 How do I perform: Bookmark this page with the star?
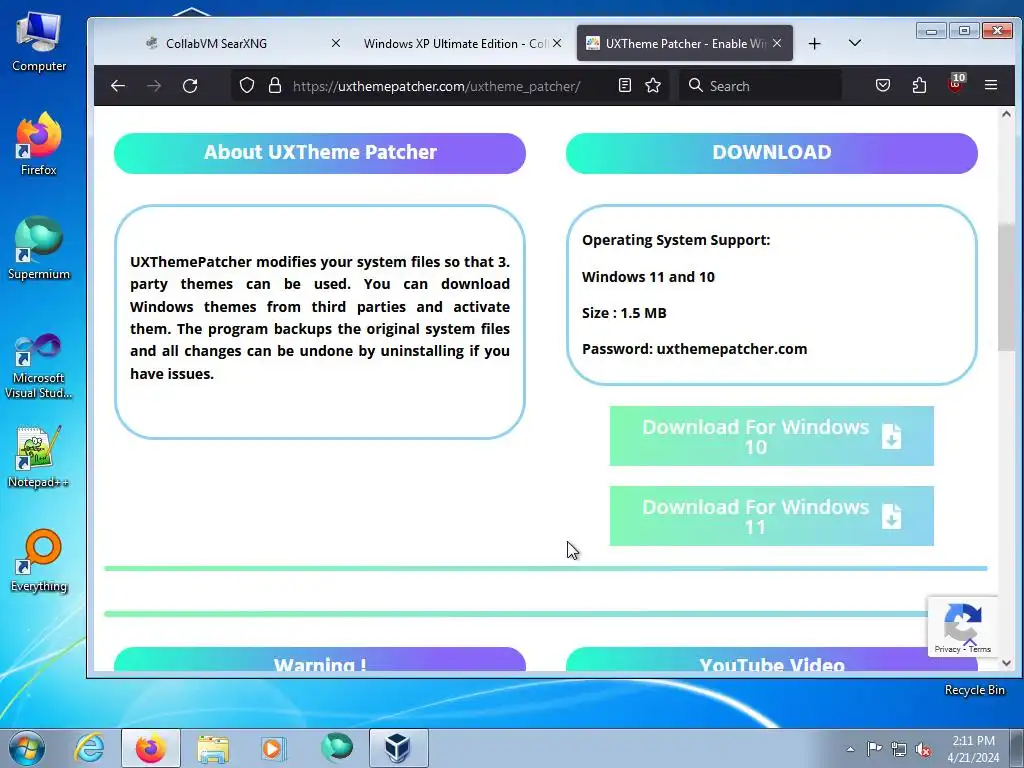coord(653,86)
